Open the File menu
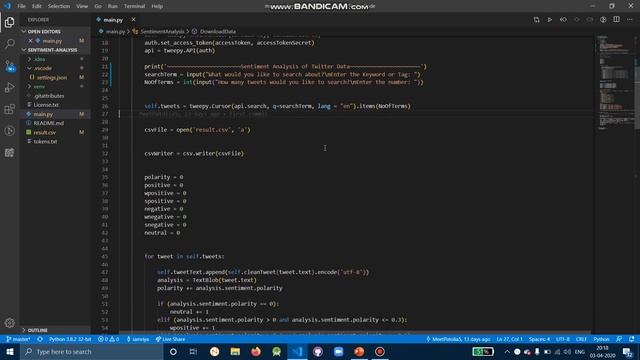This screenshot has height=360, width=640. [x=21, y=6]
